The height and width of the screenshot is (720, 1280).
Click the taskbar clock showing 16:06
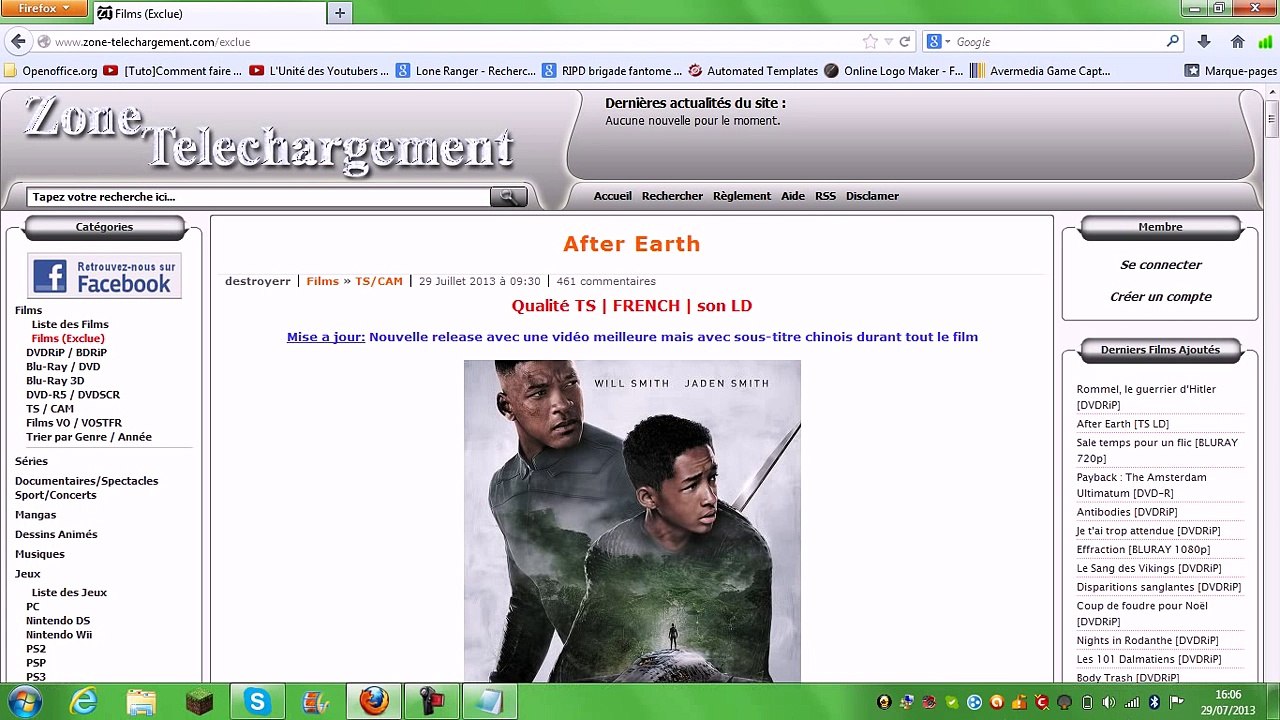(1228, 702)
